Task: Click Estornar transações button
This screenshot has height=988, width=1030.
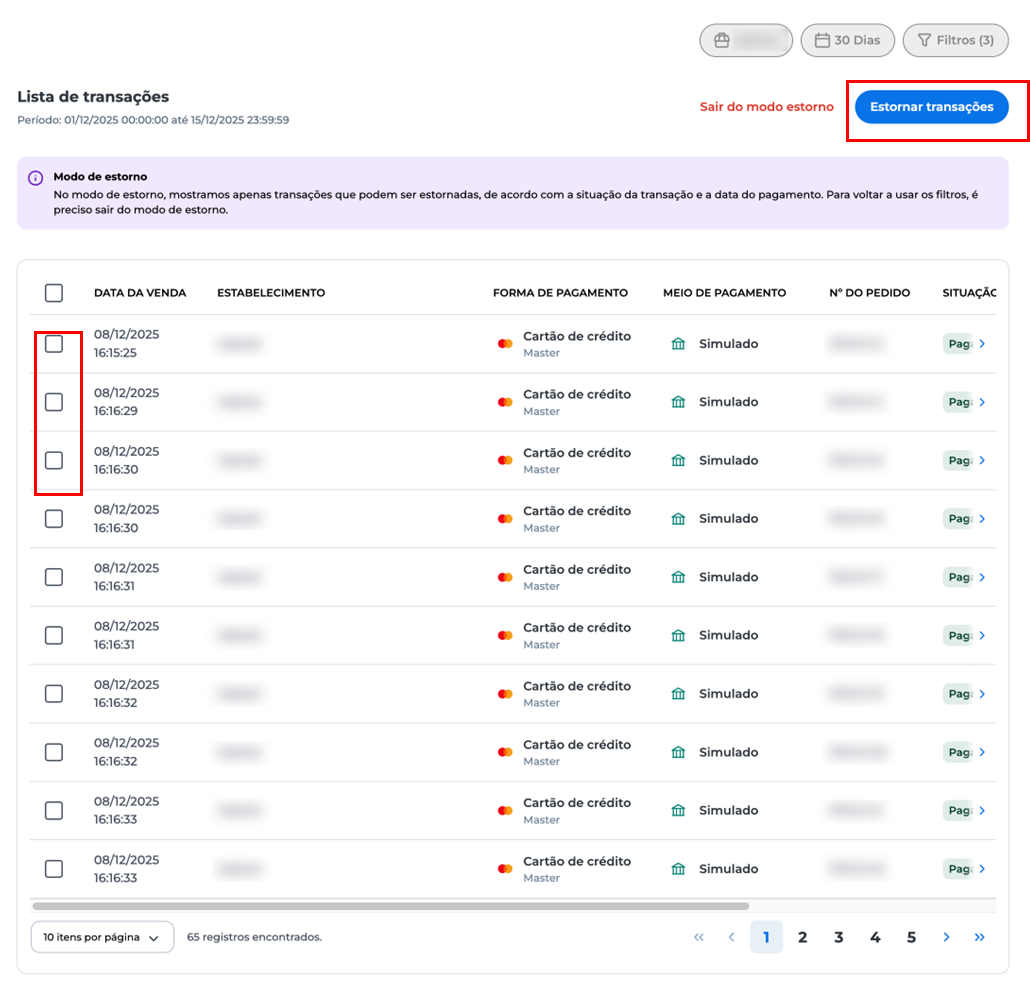Action: click(x=931, y=107)
